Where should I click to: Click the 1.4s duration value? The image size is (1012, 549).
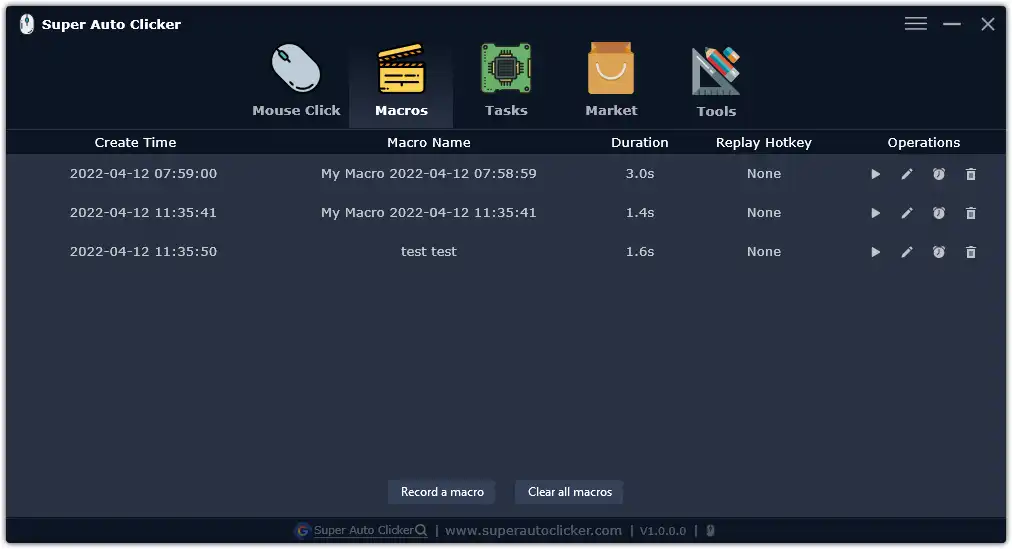tap(640, 213)
